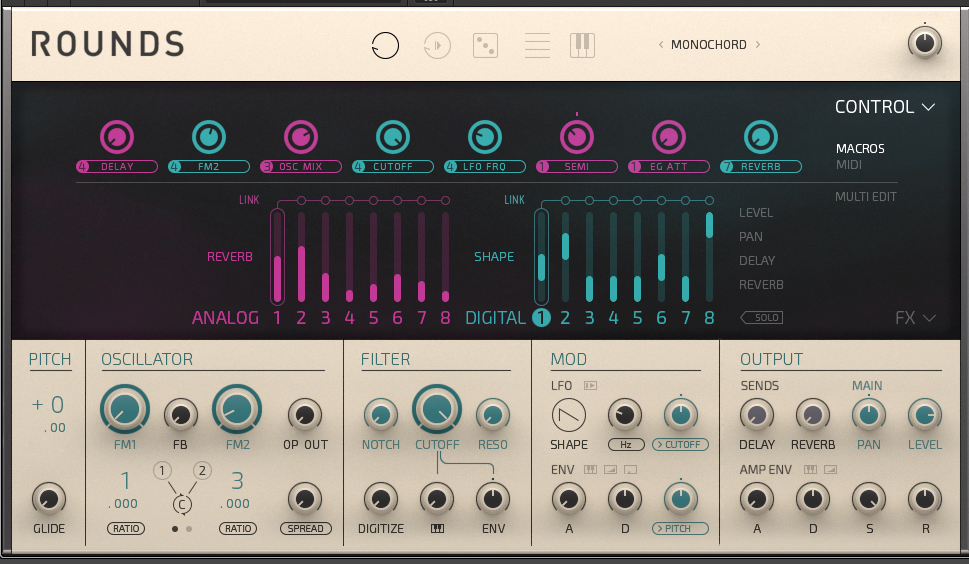Open the MONOCHORD preset name menu
969x564 pixels.
[x=709, y=44]
